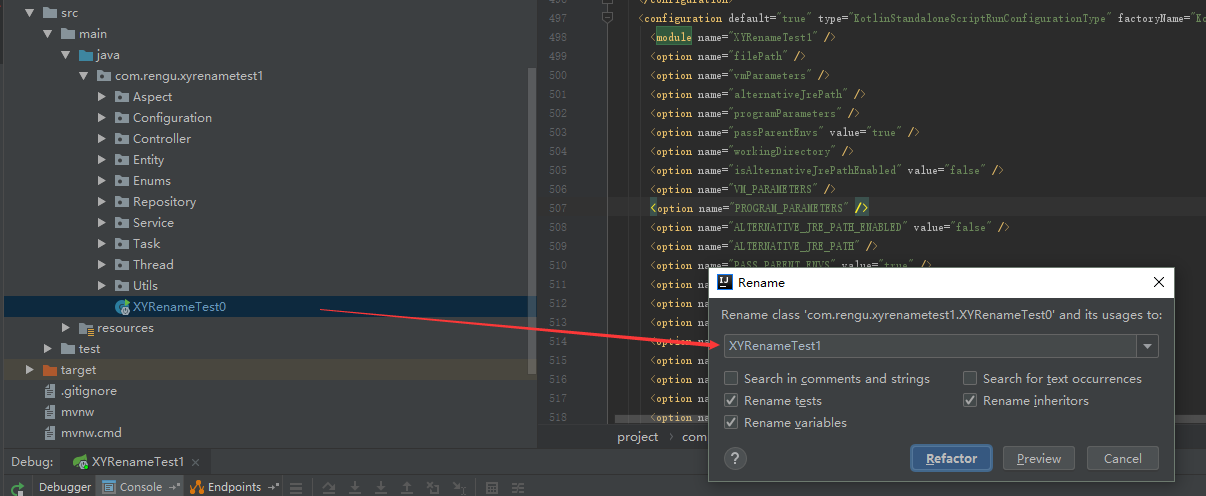Click the Run to Cursor debug icon
Viewport: 1206px width, 496px height.
pos(461,488)
